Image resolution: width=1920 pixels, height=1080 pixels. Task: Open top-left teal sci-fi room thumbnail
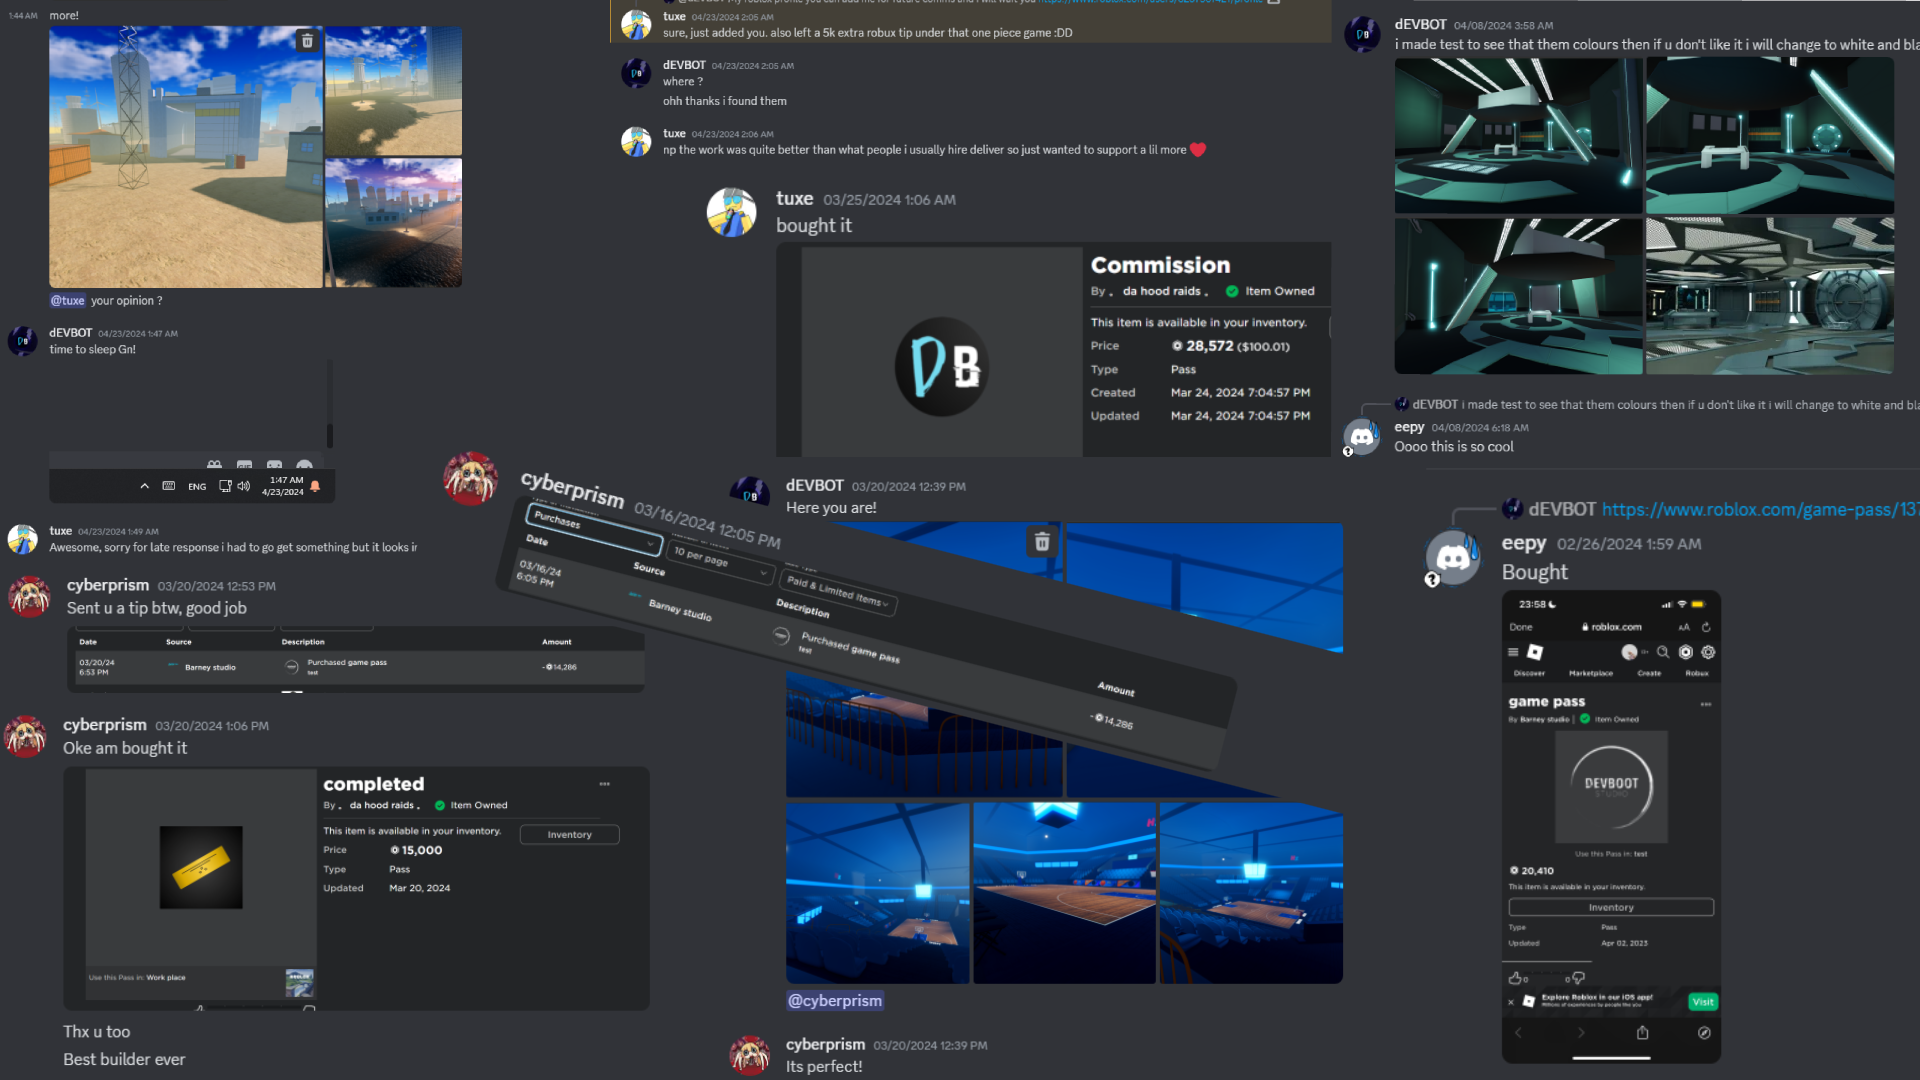1518,135
